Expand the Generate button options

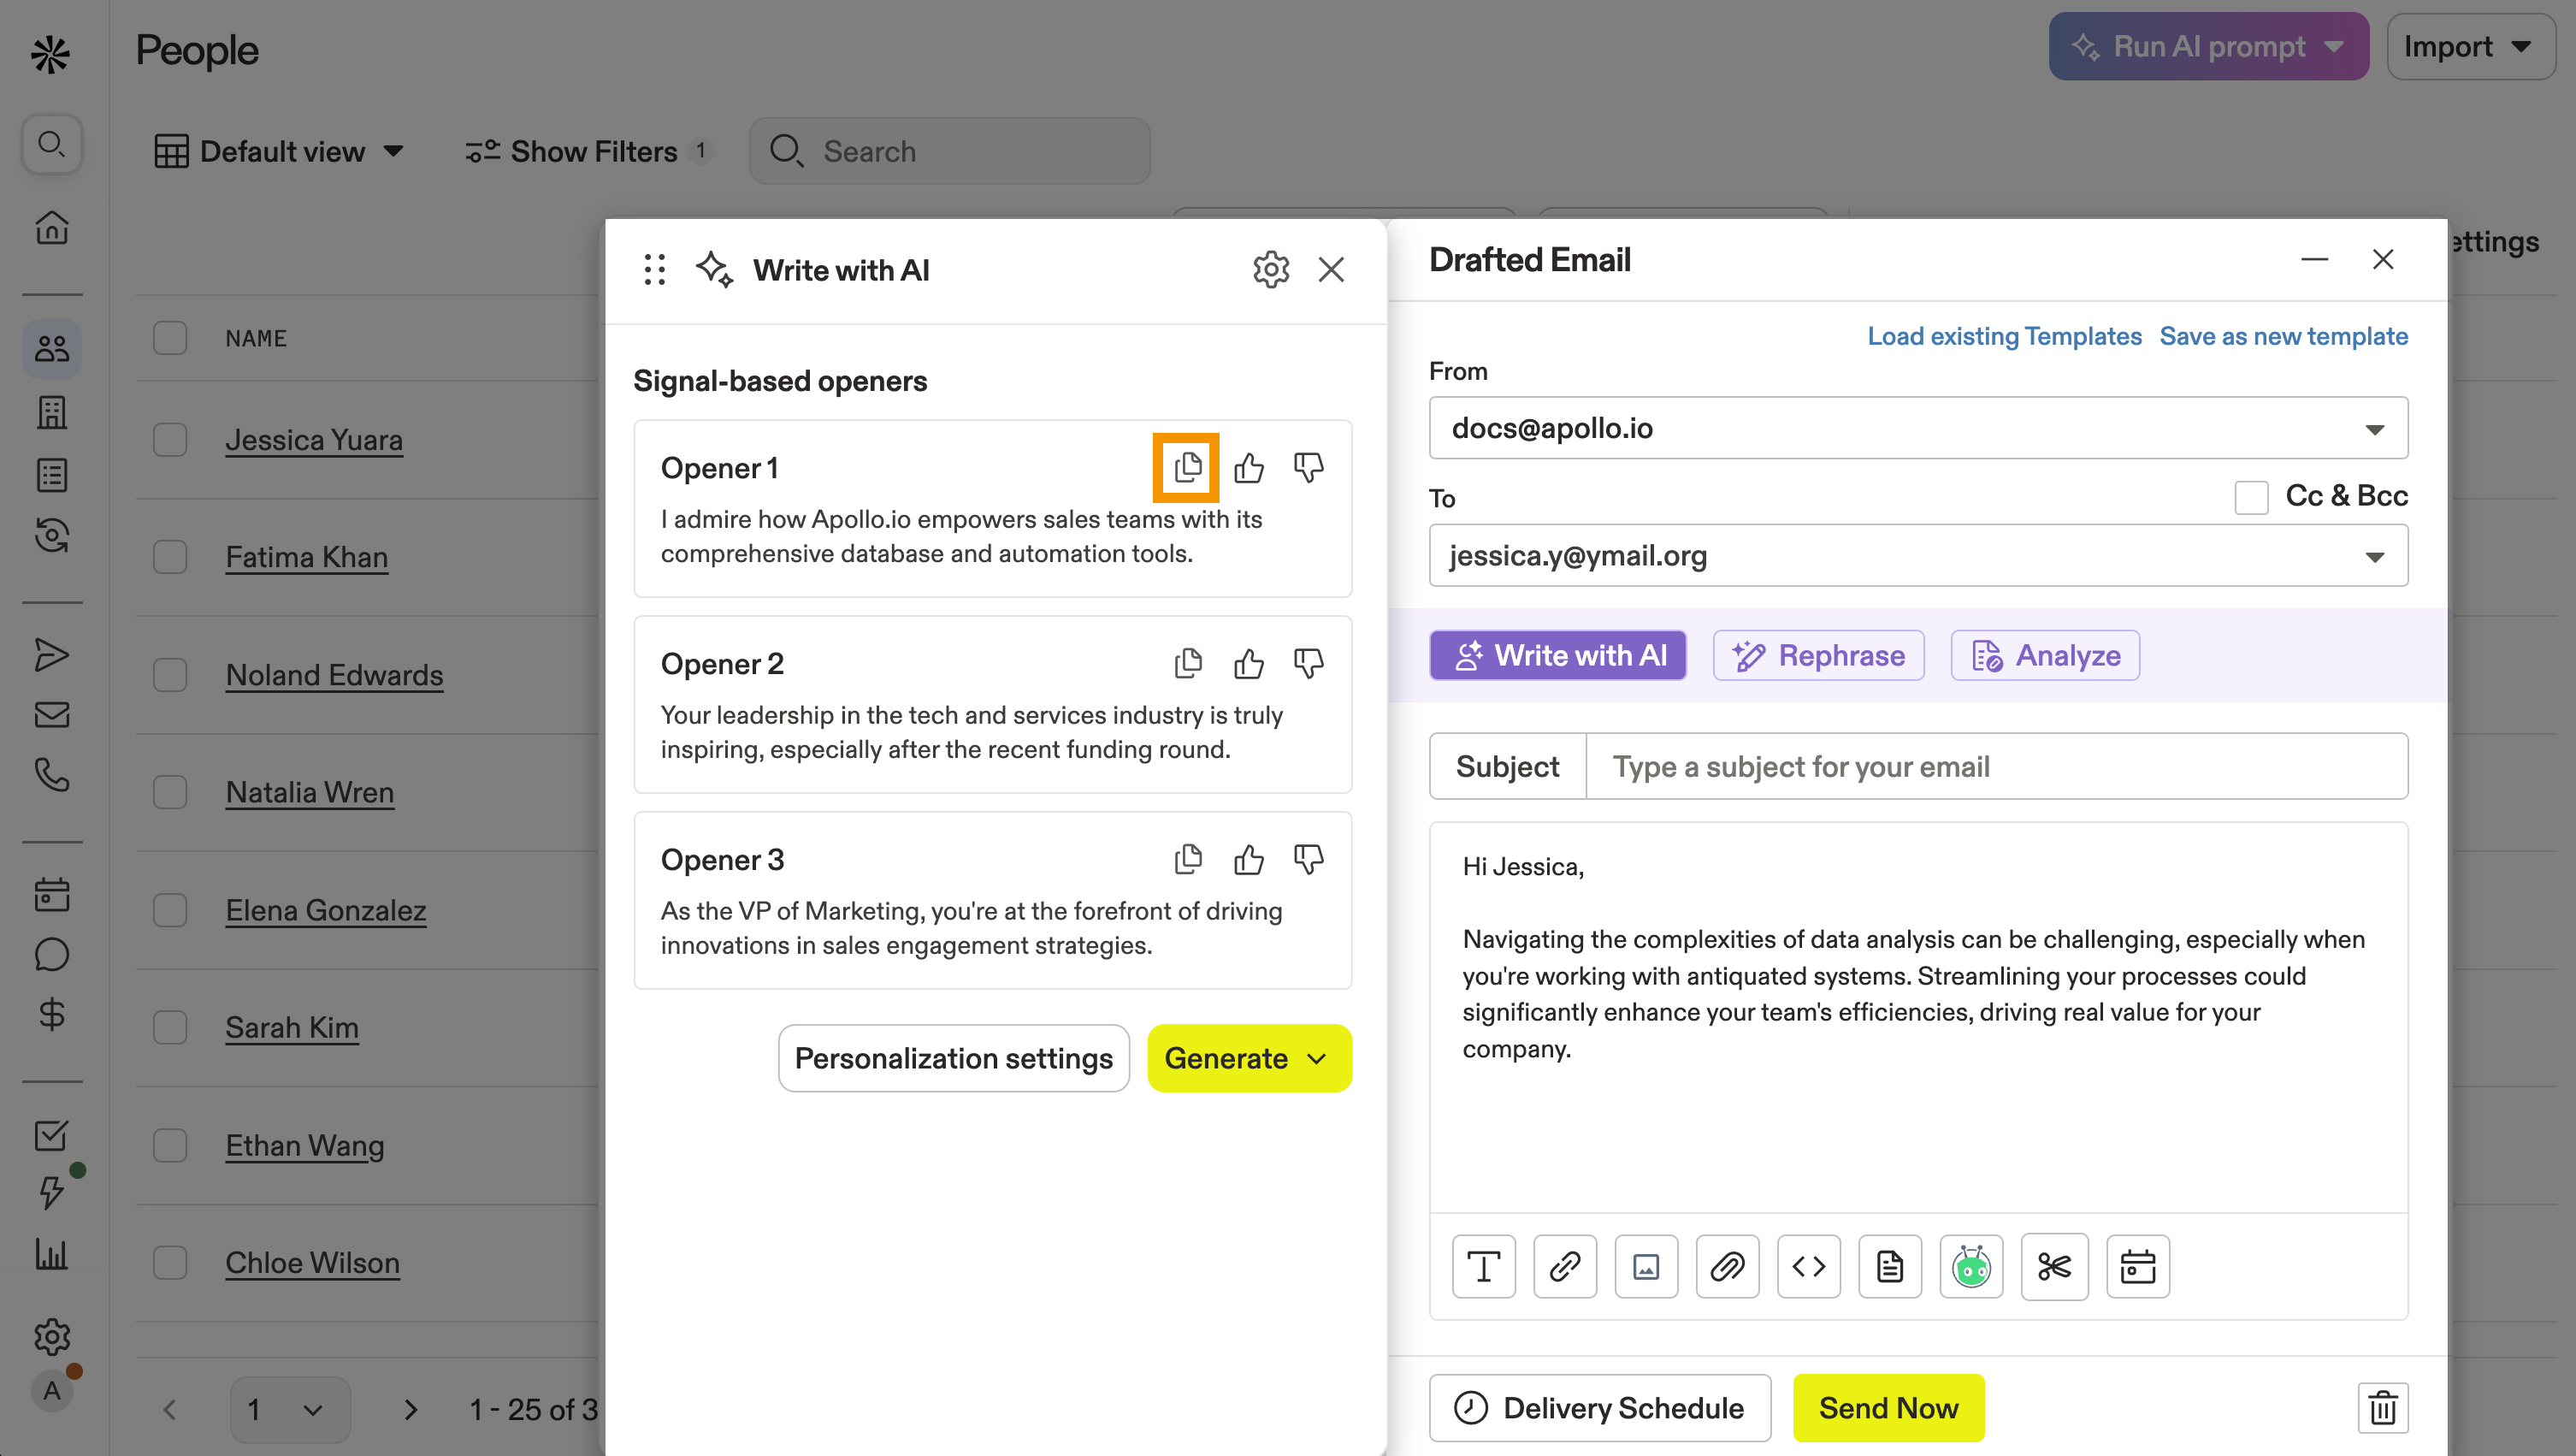1318,1058
